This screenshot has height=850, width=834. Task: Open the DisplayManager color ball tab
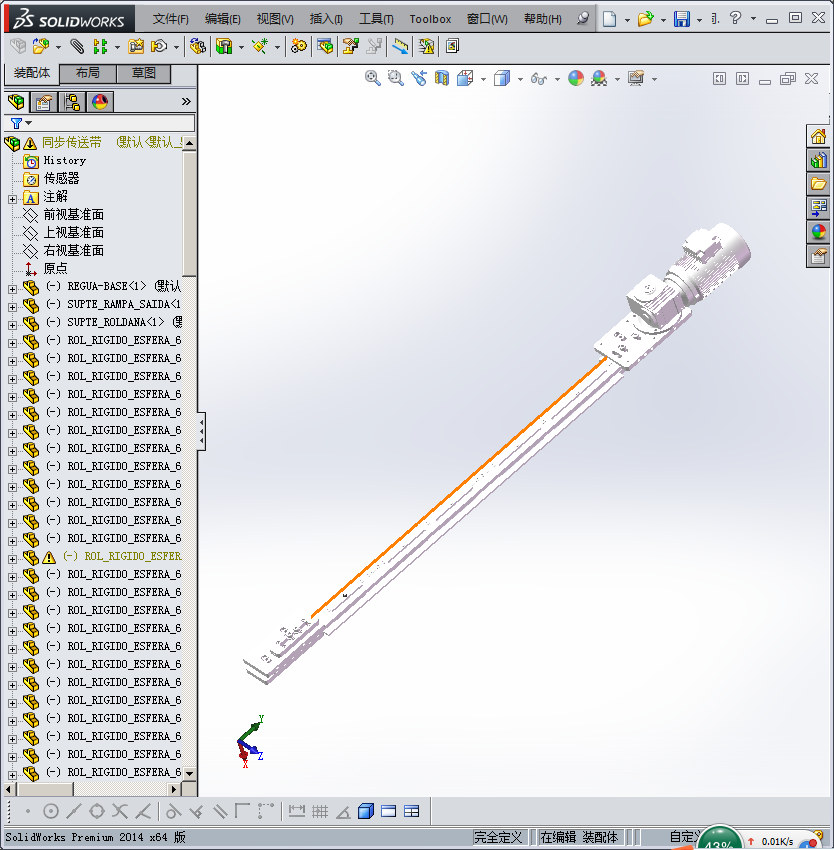[x=100, y=101]
